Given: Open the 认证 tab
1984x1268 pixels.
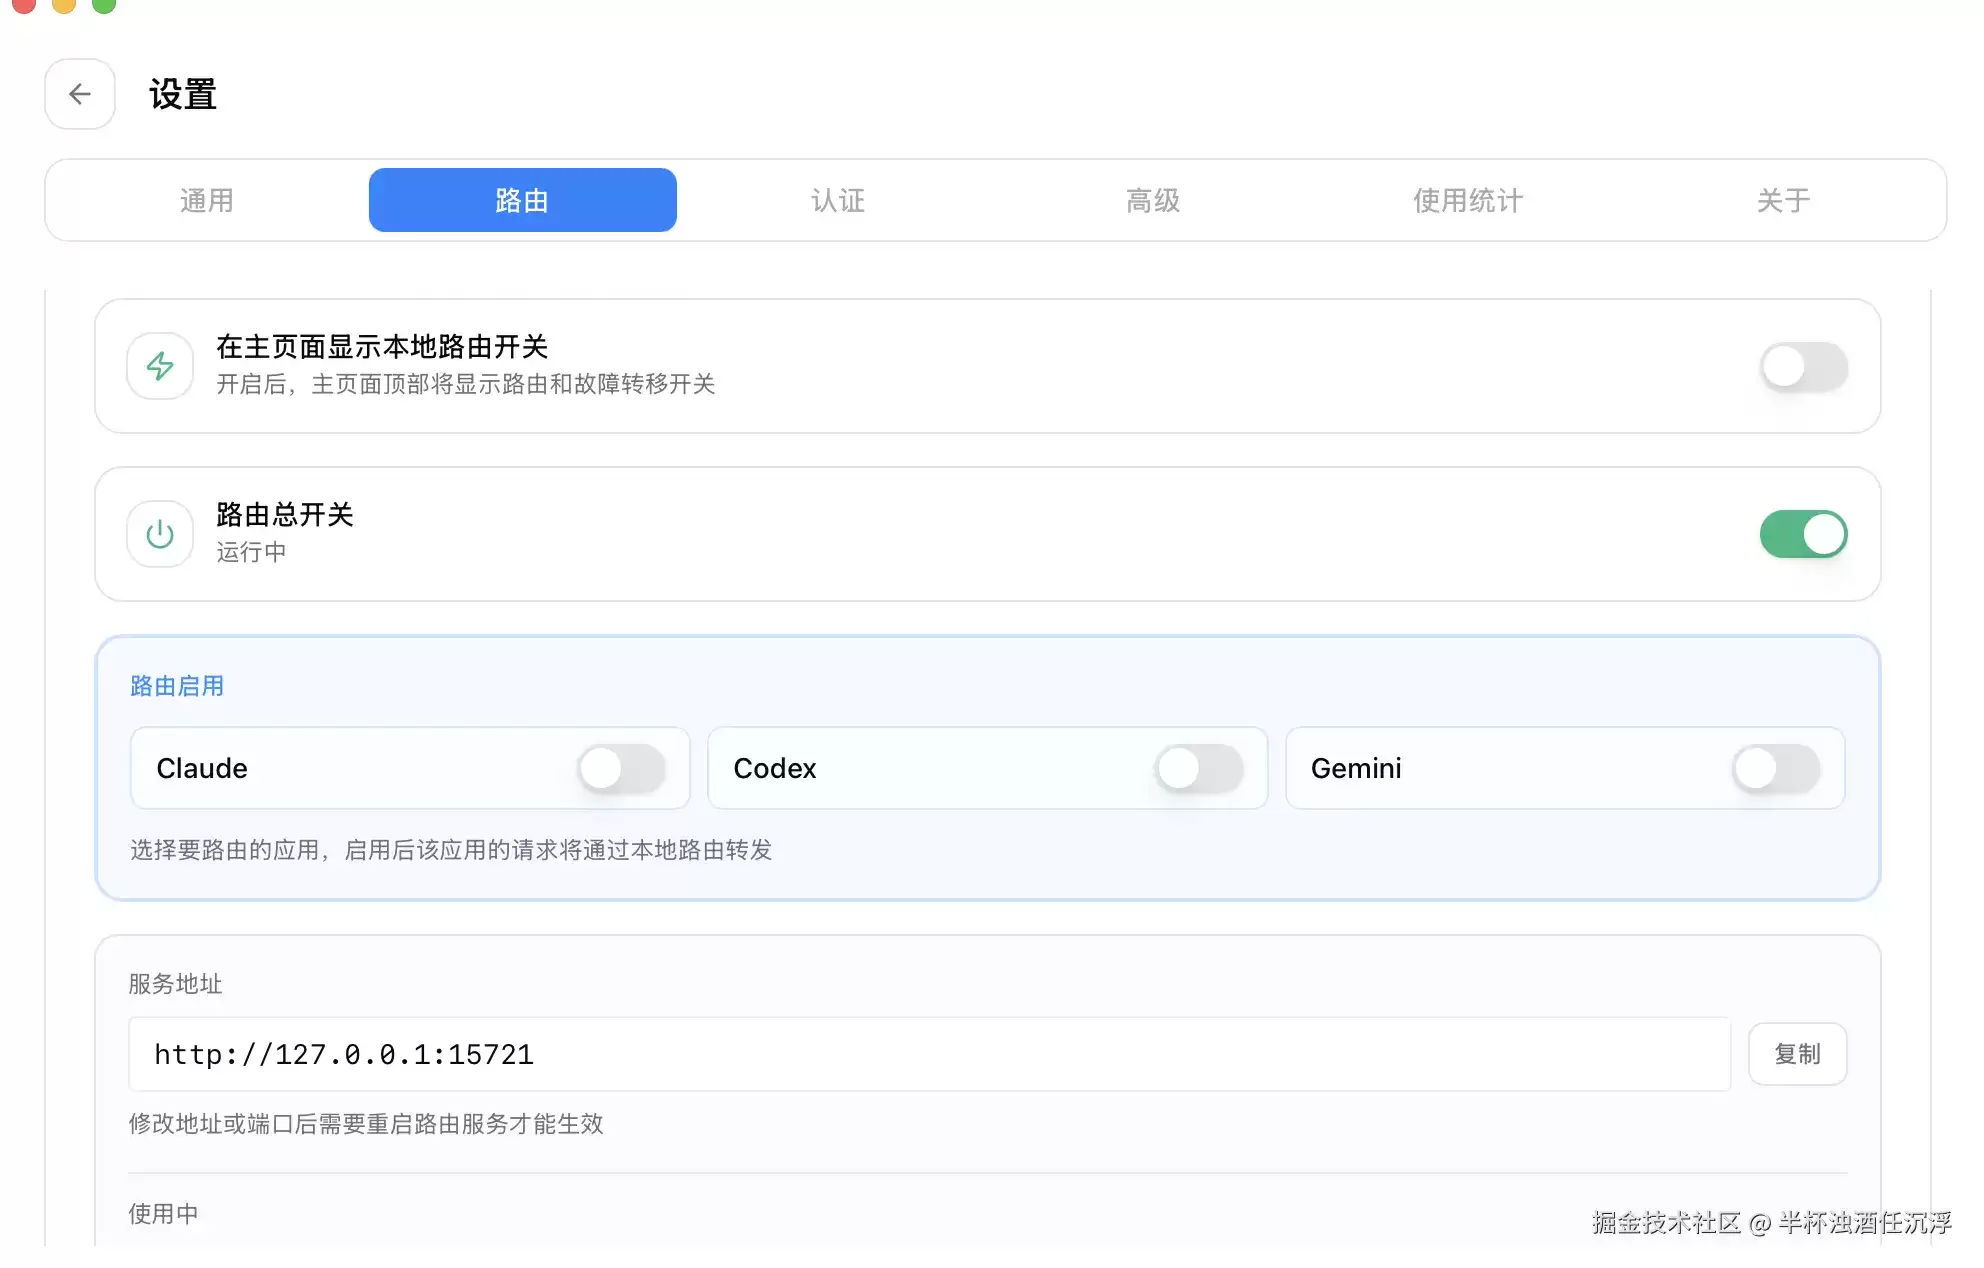Looking at the screenshot, I should tap(838, 200).
